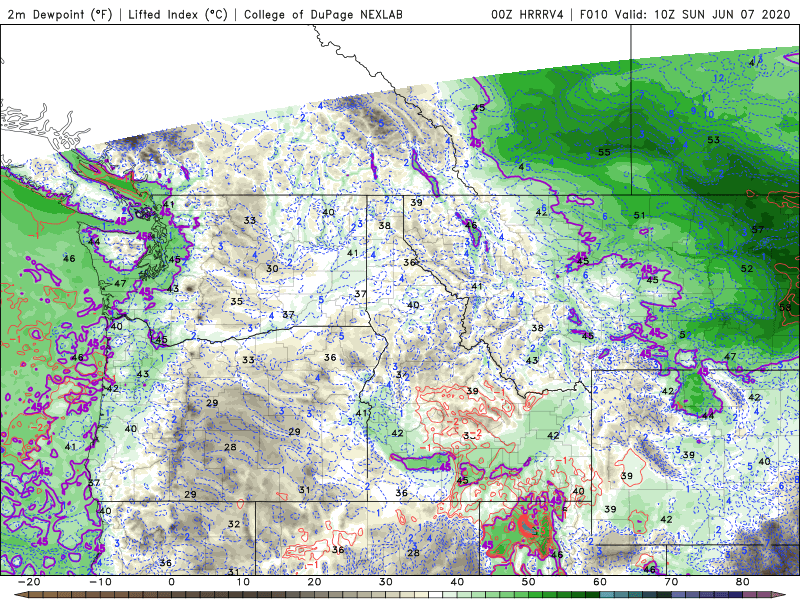The image size is (800, 600).
Task: Click the 'Valid: 10Z SUN JUN 07 2020' text
Action: [702, 14]
